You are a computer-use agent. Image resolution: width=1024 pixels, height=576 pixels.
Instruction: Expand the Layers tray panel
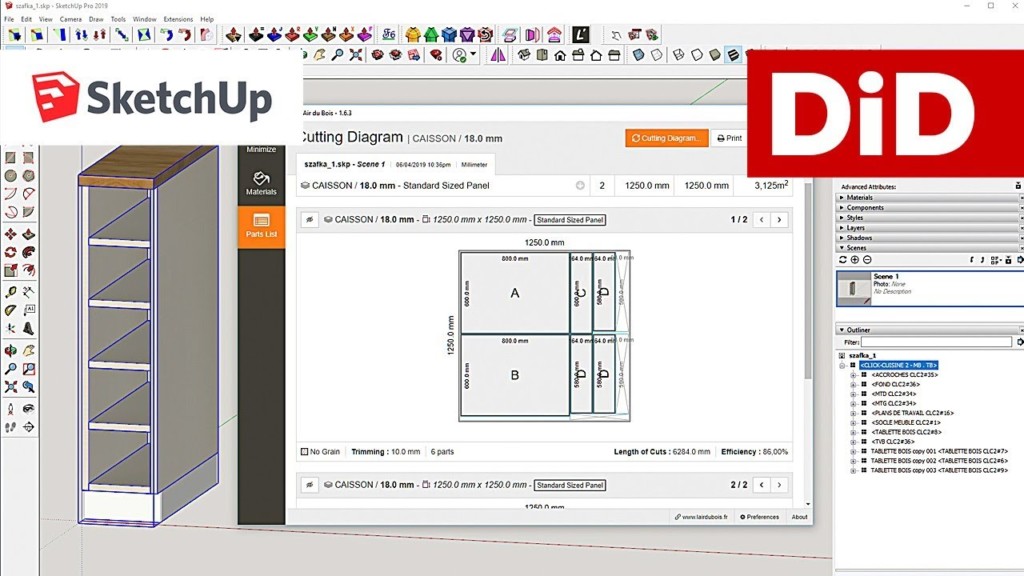click(x=841, y=228)
